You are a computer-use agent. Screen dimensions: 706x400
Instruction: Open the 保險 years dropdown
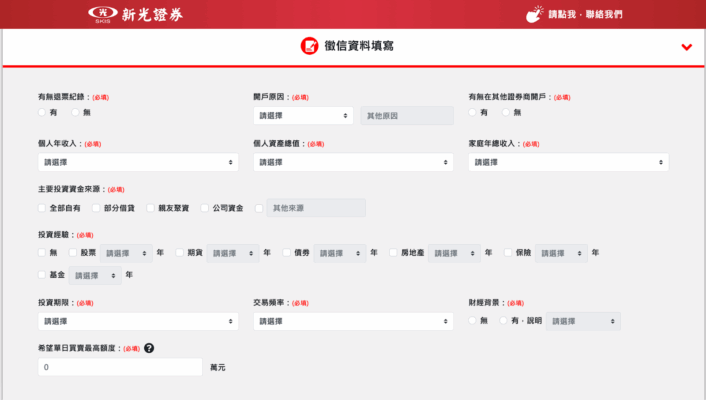561,253
